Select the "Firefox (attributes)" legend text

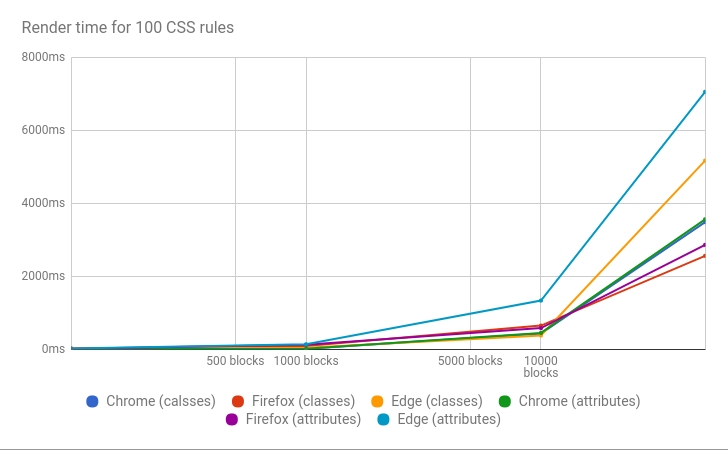(302, 419)
